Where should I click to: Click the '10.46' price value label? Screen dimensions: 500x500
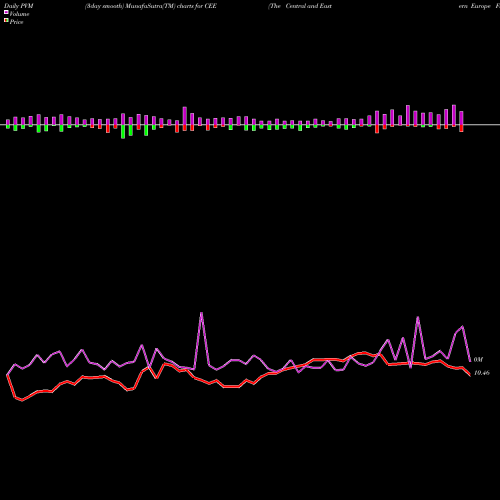pos(482,373)
